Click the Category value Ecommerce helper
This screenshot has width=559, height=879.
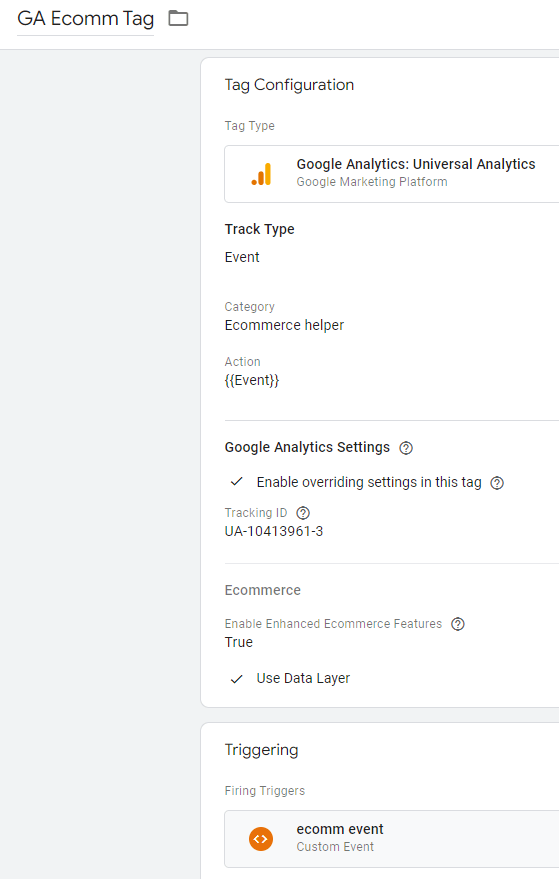coord(284,325)
